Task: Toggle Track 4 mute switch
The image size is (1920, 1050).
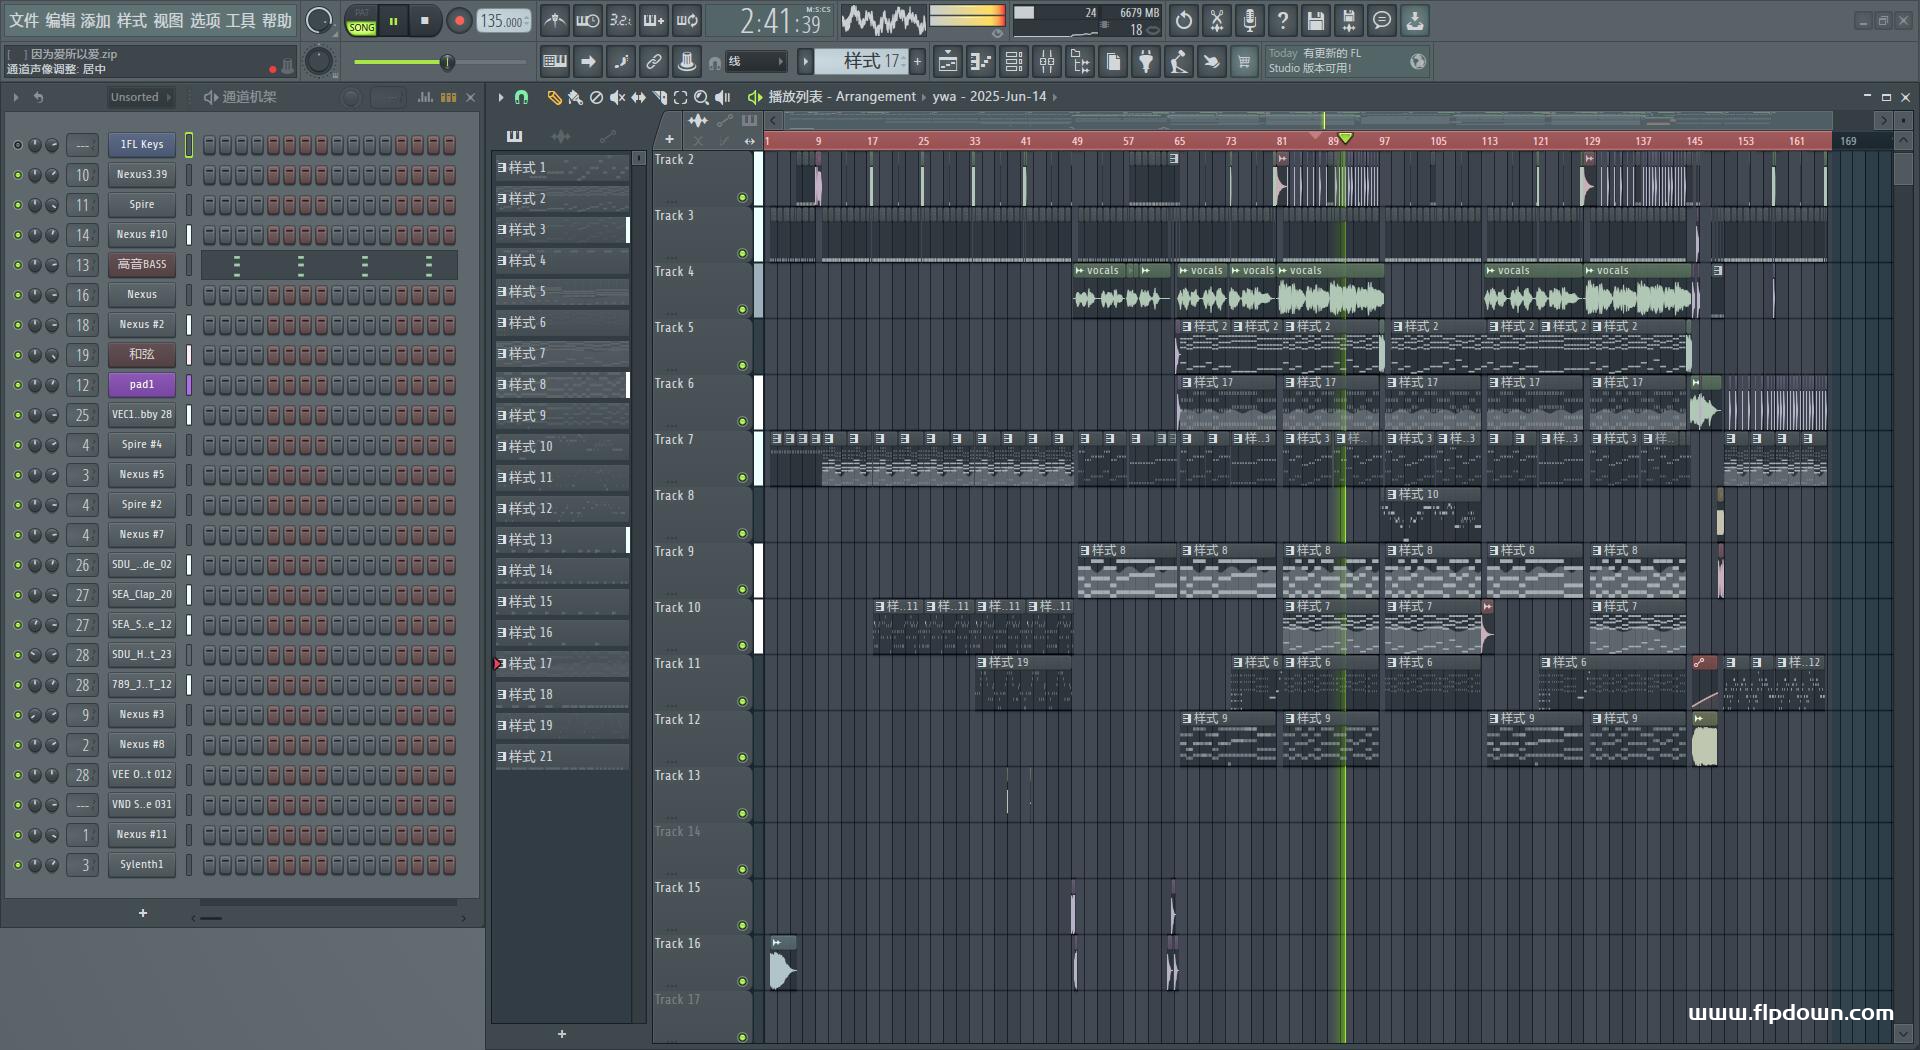Action: 742,309
